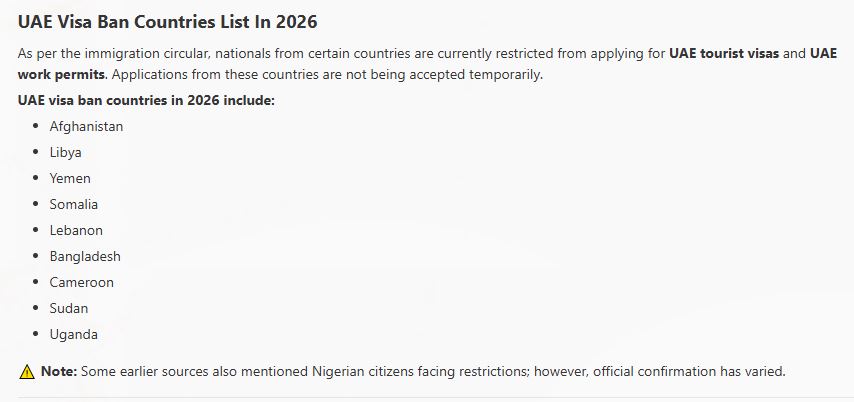854x402 pixels.
Task: Click the subheading about ban countries in 2026
Action: pos(147,101)
